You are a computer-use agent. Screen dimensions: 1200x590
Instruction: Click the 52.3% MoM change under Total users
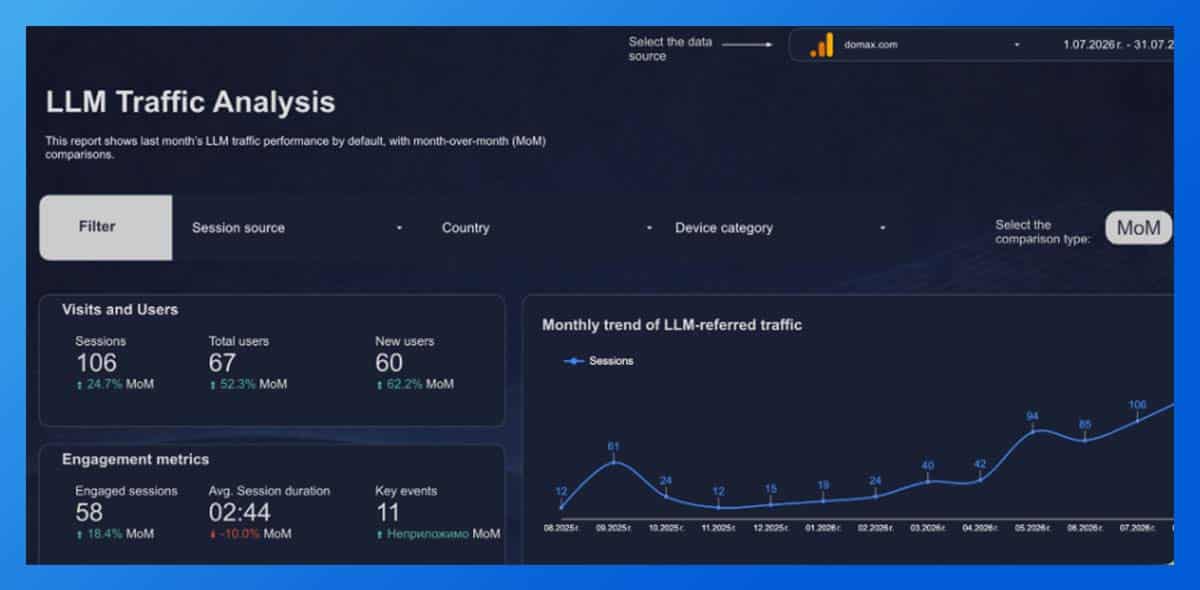click(248, 384)
